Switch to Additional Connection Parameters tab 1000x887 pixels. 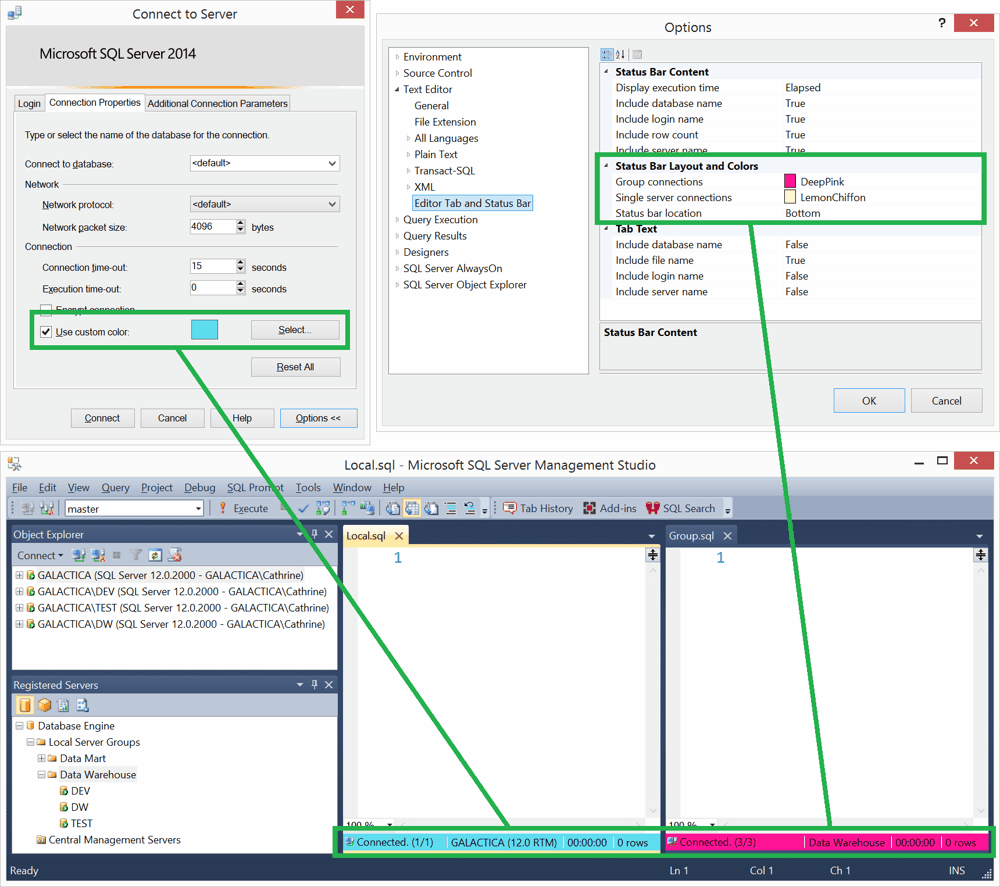pos(218,104)
